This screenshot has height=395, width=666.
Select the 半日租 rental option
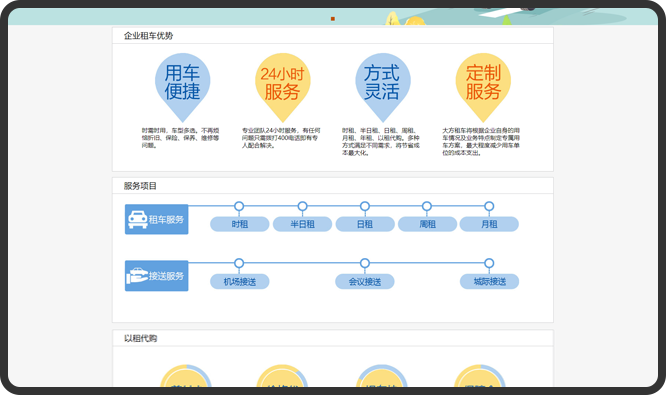click(x=302, y=224)
